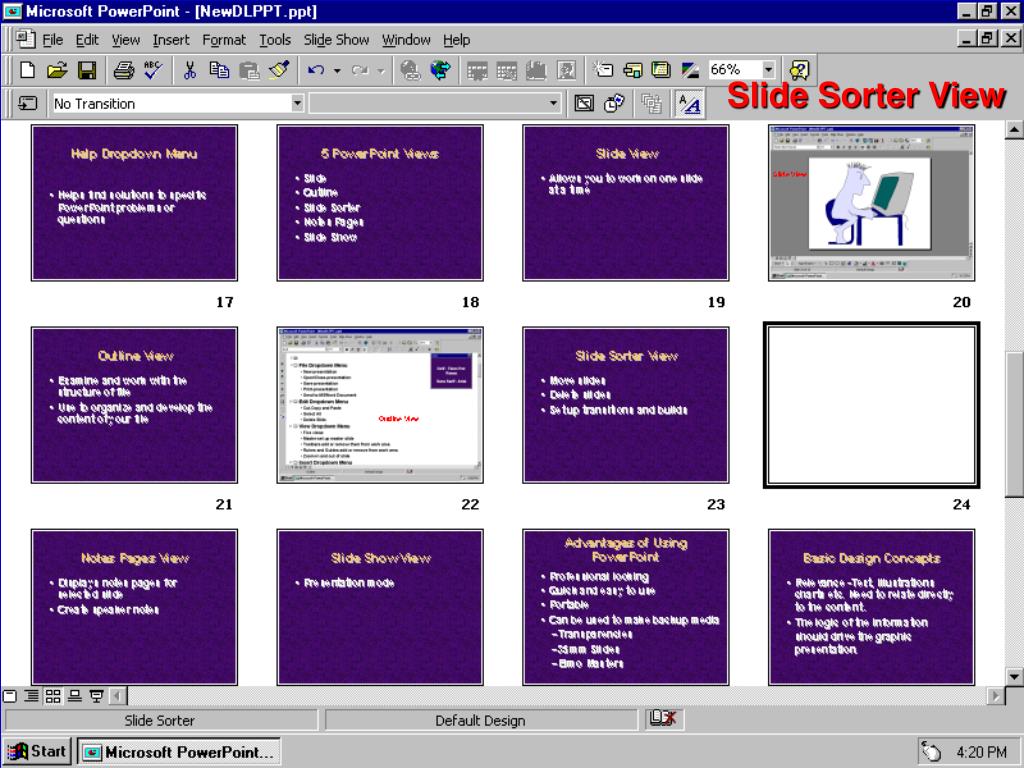
Task: Select the Slide Show View slide
Action: click(x=380, y=607)
